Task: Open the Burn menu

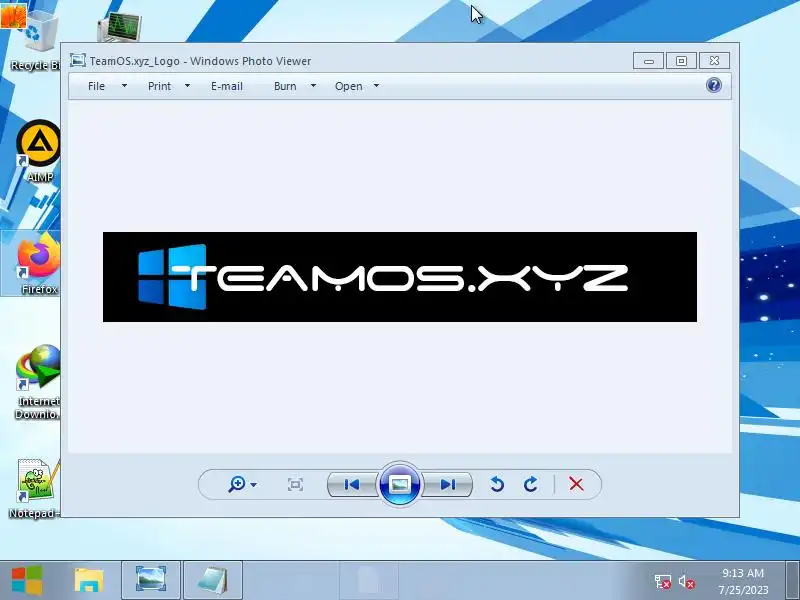Action: 285,86
